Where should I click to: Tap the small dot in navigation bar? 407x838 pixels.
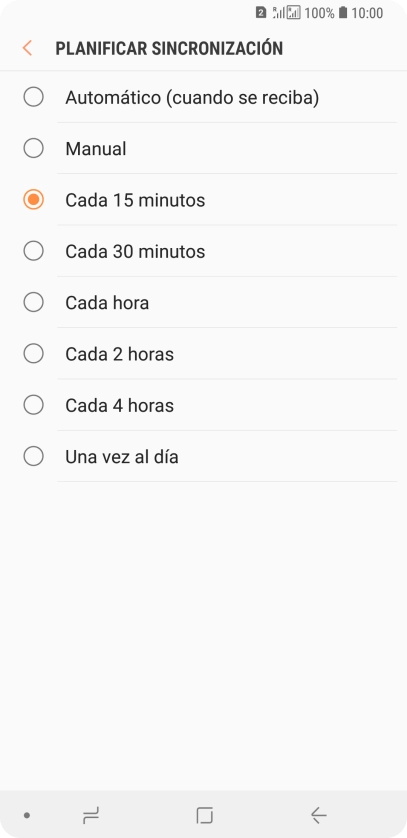pyautogui.click(x=27, y=816)
